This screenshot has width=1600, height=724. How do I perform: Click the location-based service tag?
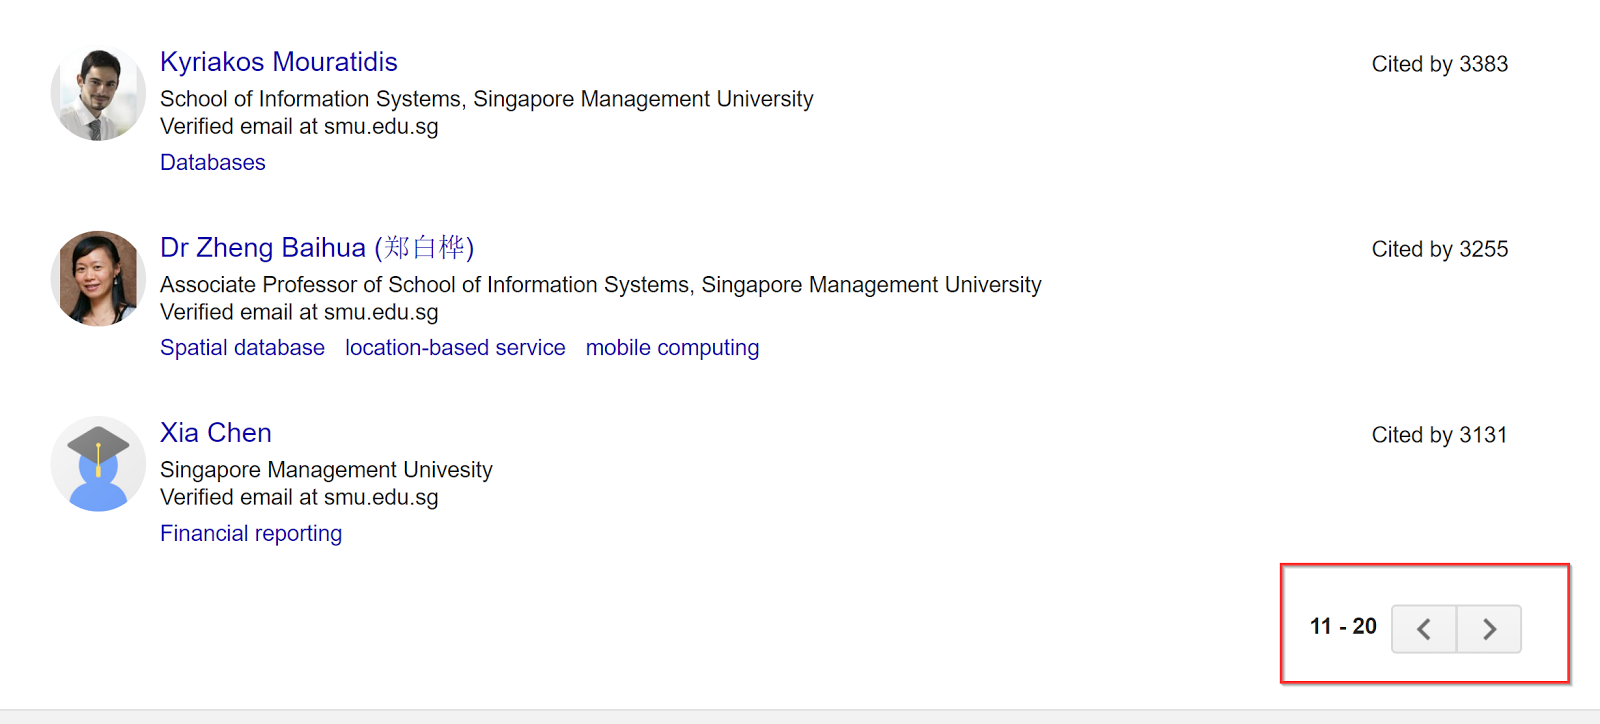tap(455, 348)
